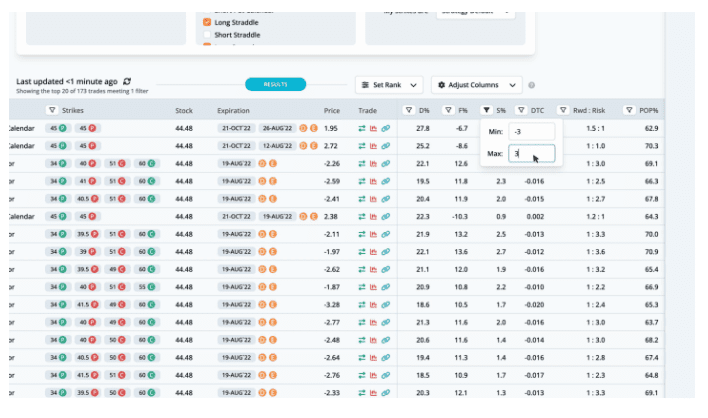Viewport: 708px width, 418px height.
Task: Click the trade arrows icon in first row
Action: [362, 129]
